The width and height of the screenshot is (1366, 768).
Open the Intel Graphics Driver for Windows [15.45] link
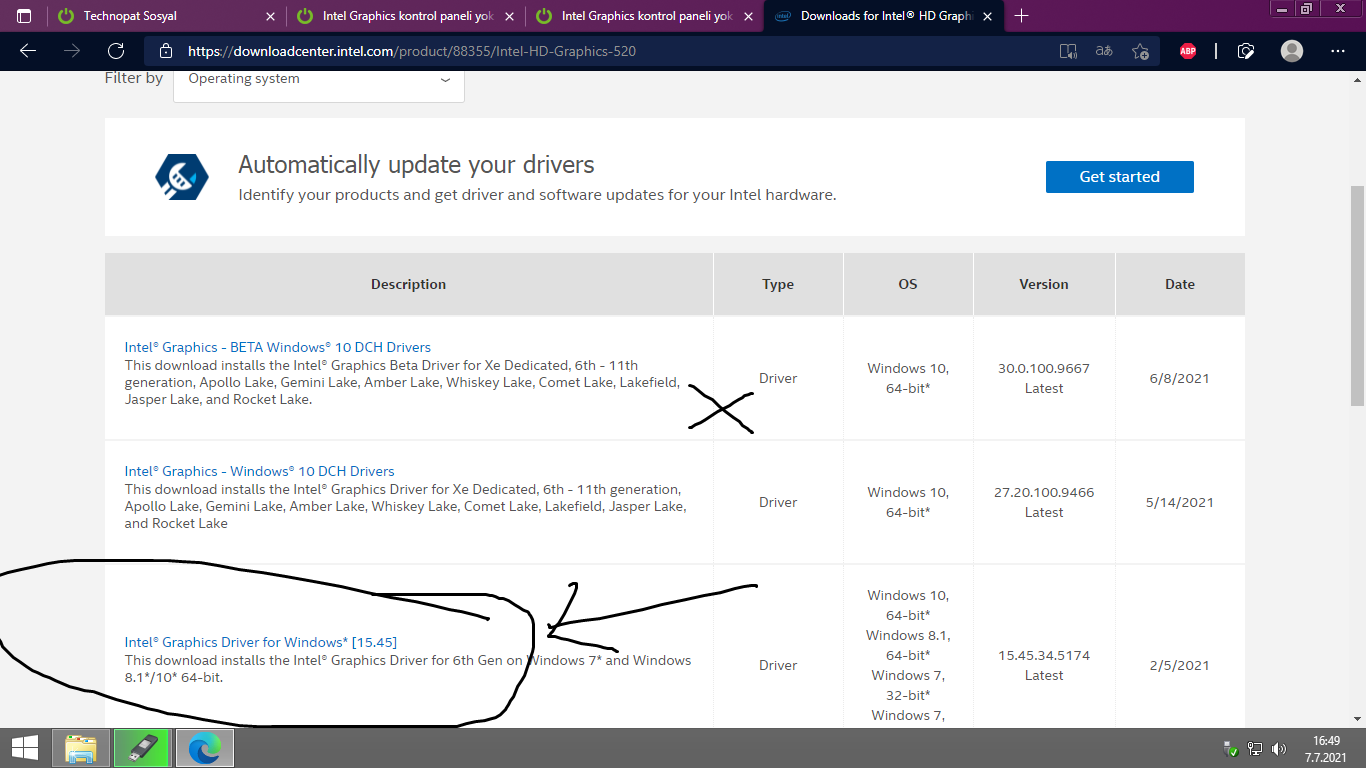click(x=261, y=642)
